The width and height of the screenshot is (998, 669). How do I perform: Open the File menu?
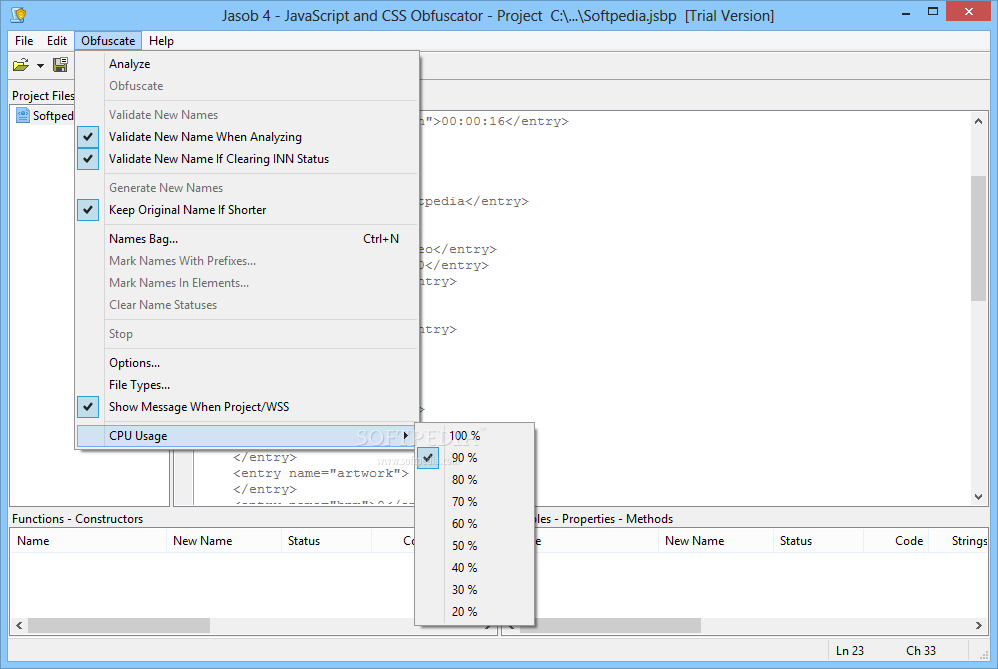24,41
